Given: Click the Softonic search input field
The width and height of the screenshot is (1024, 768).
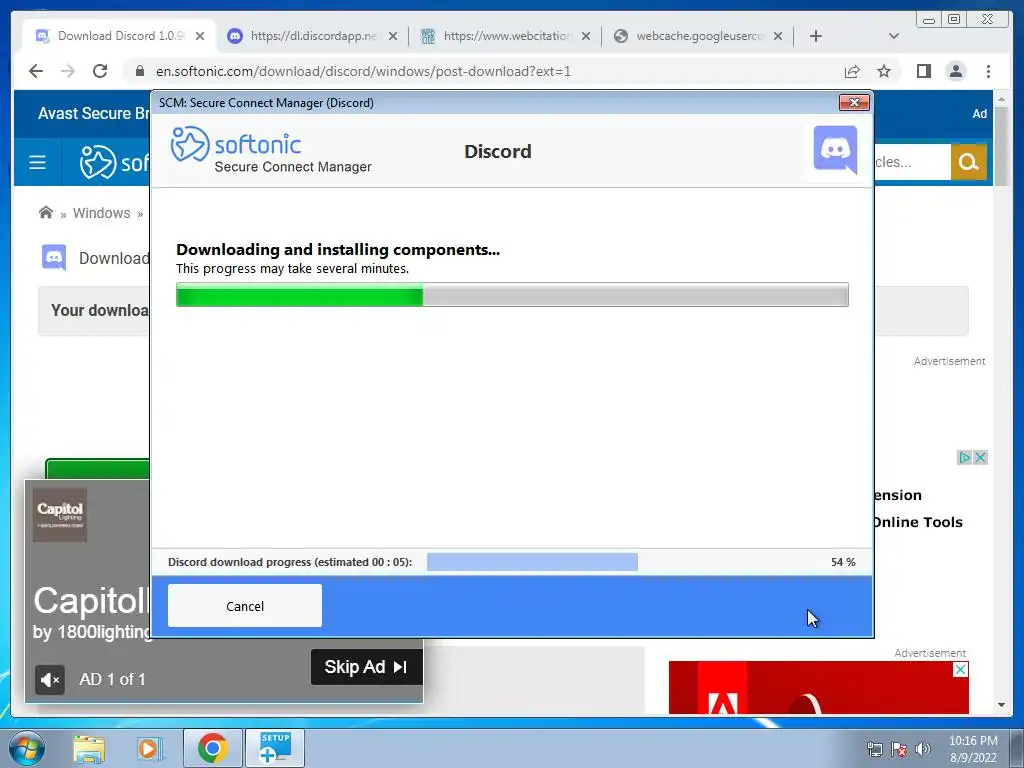Looking at the screenshot, I should click(912, 162).
